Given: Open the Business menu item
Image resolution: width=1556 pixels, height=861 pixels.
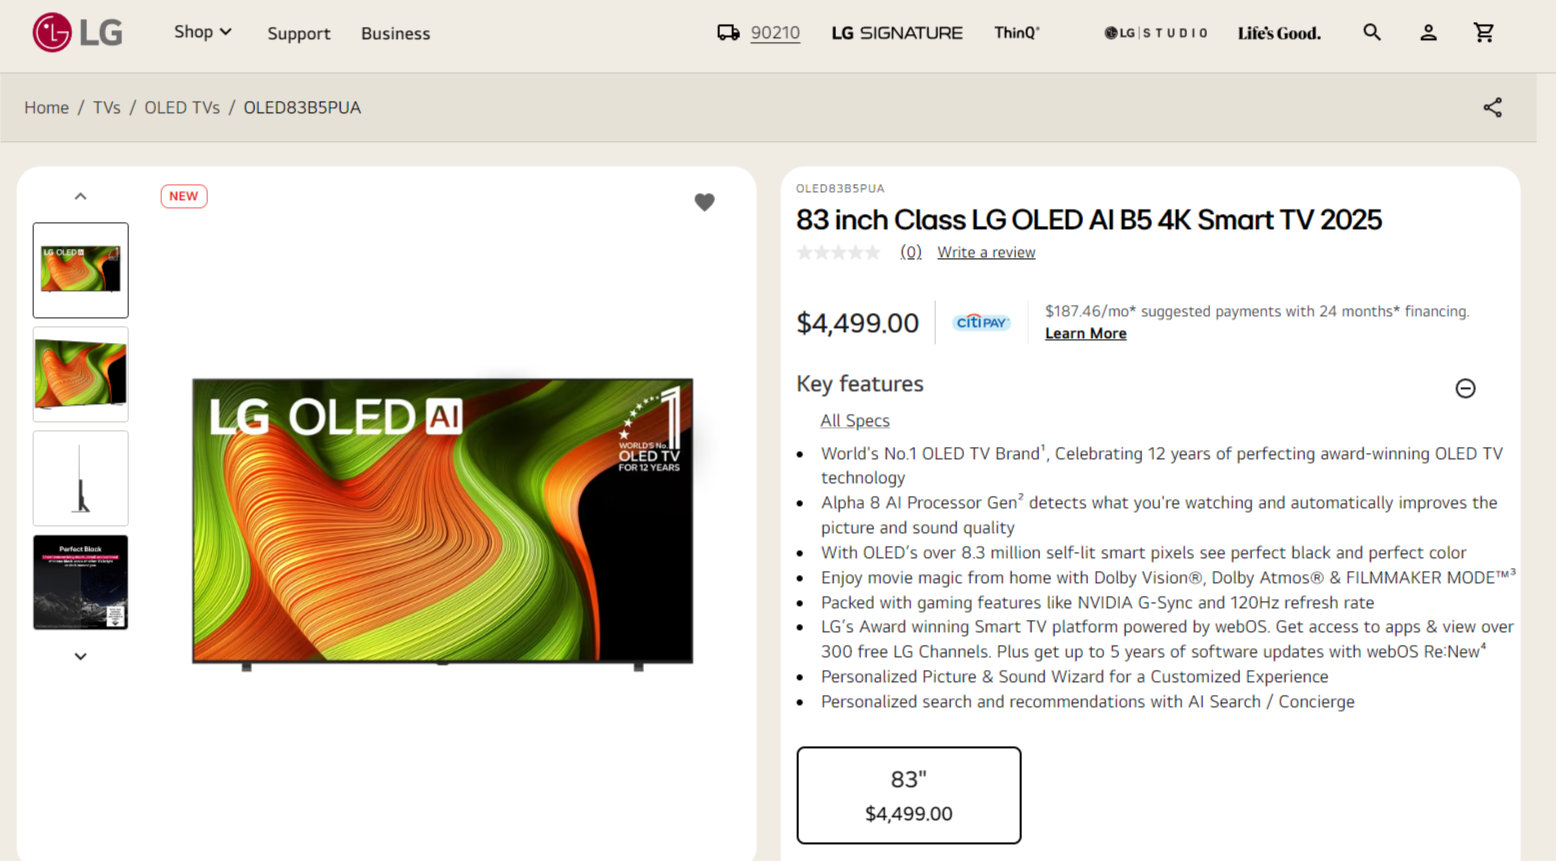Looking at the screenshot, I should [395, 33].
